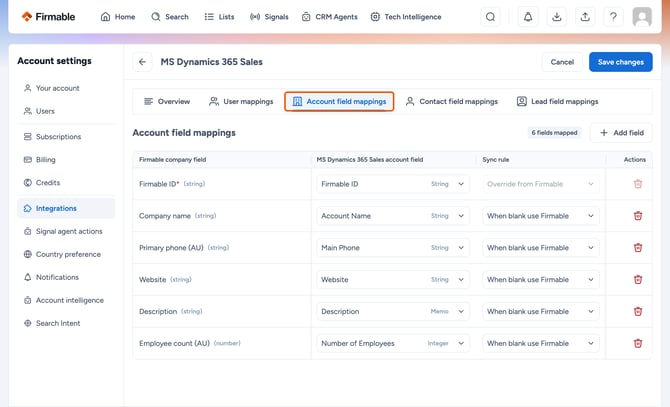
Task: Click the 'Firmable company field' column header
Action: pos(173,159)
